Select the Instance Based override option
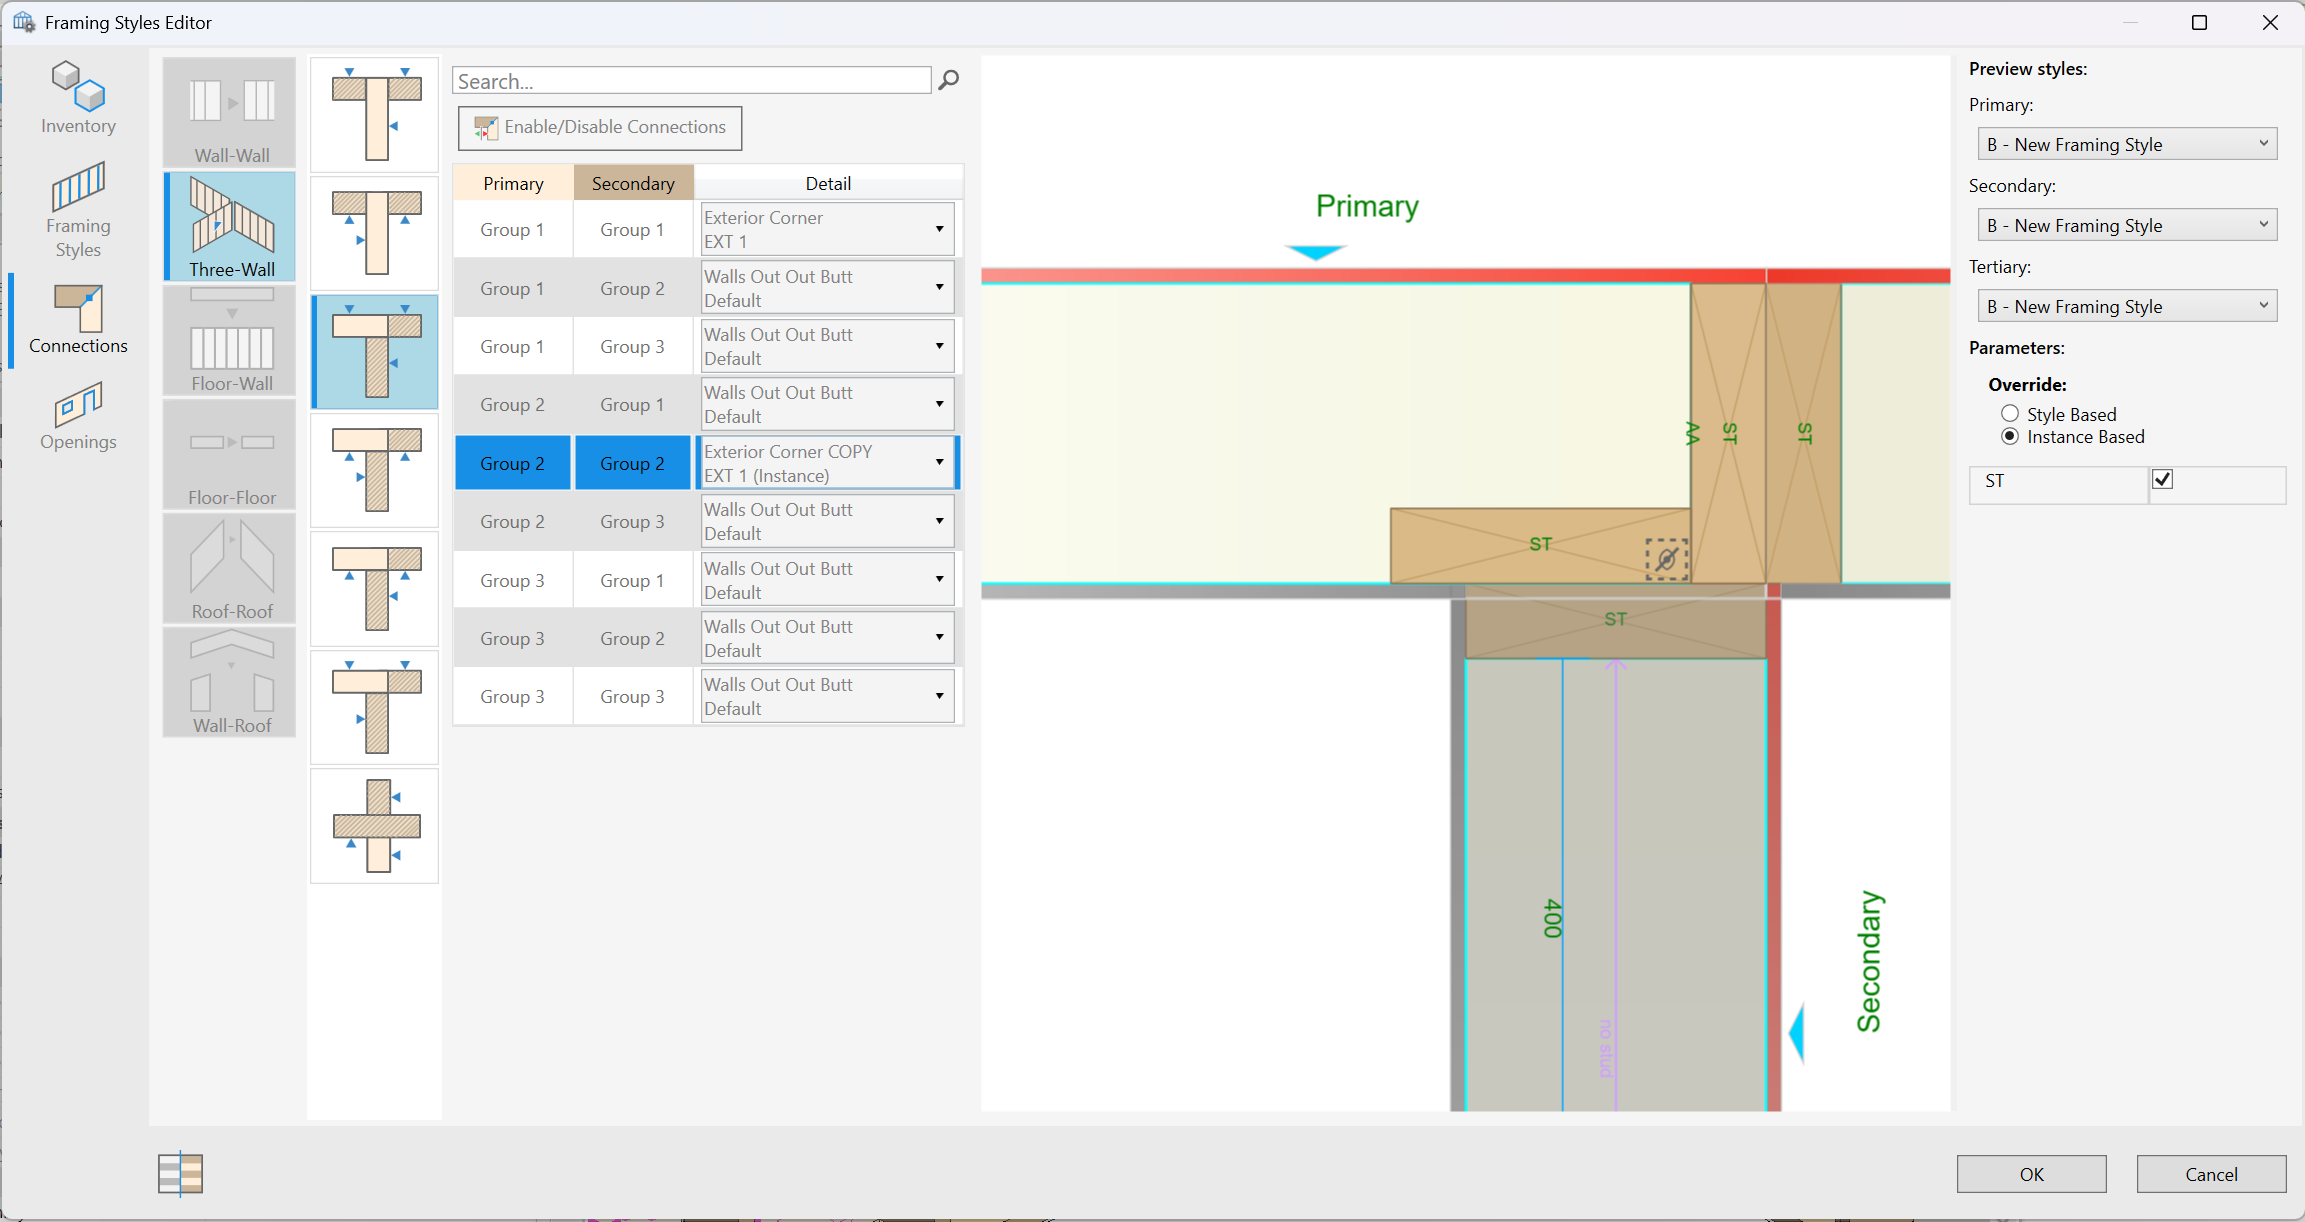Screen dimensions: 2305x1222 [2010, 437]
